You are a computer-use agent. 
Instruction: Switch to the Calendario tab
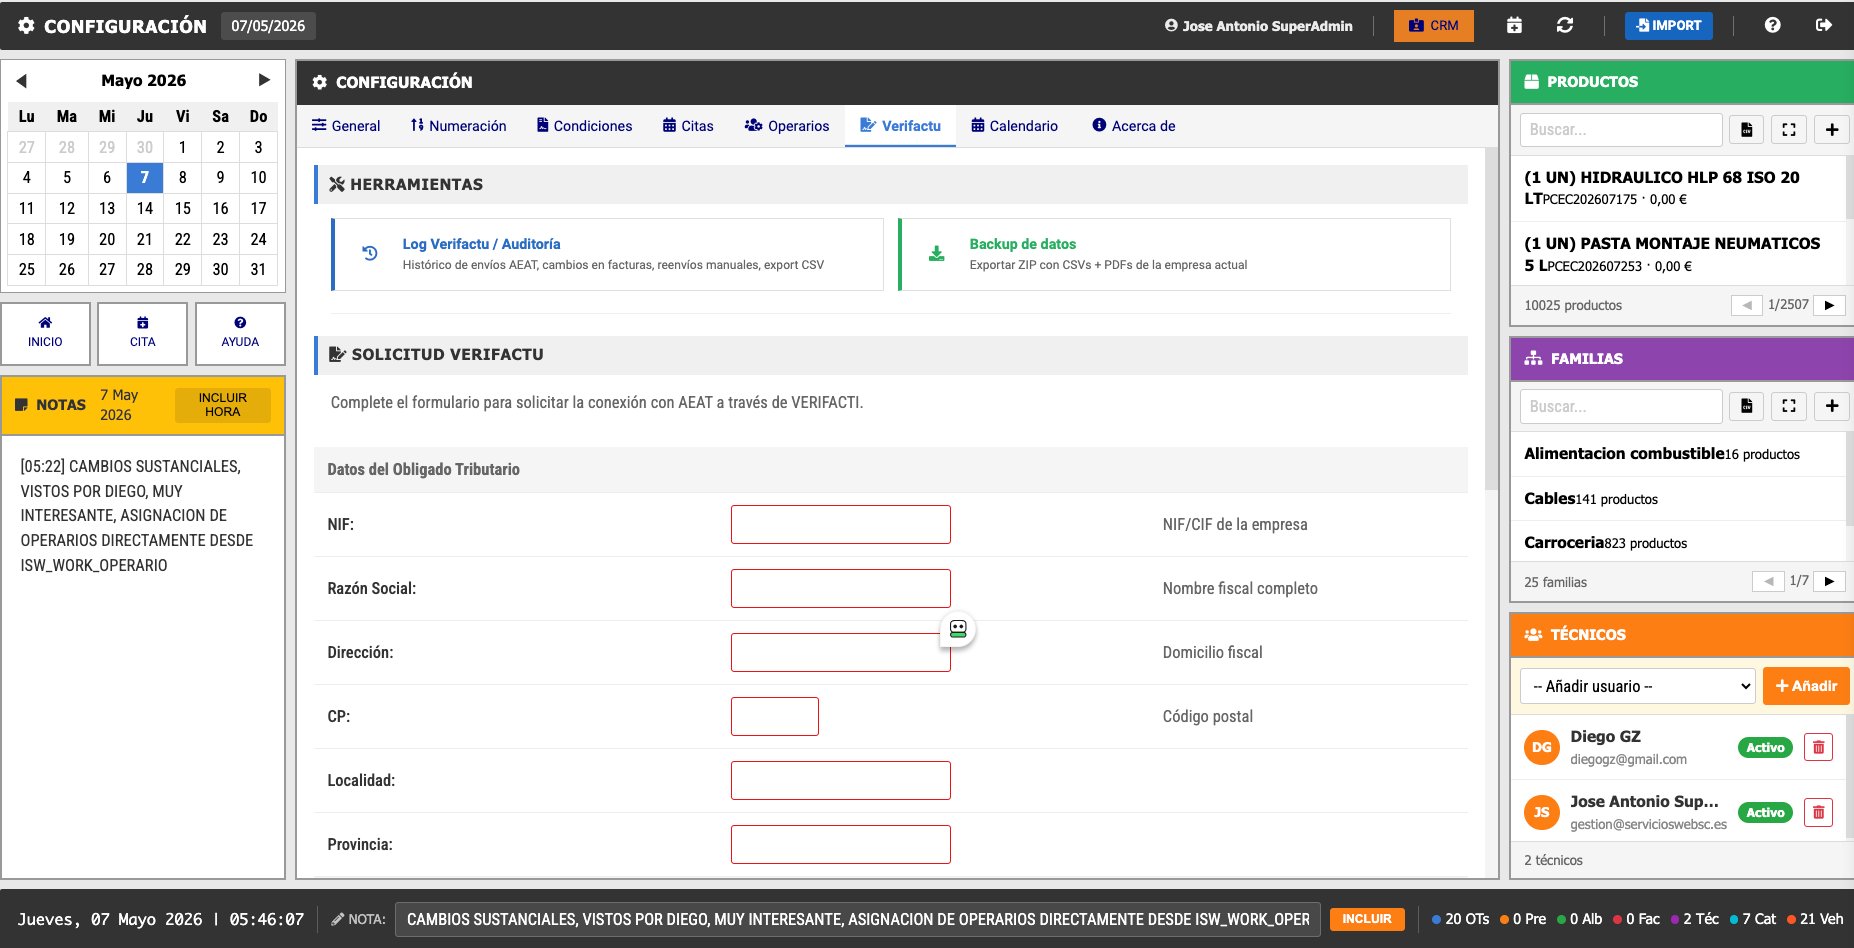coord(1014,126)
